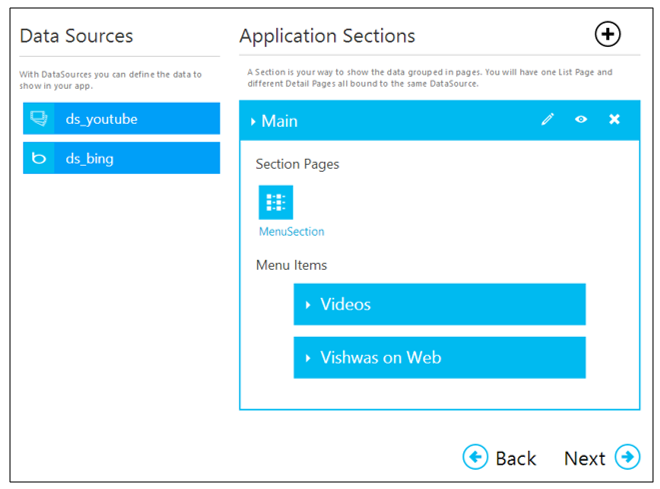The height and width of the screenshot is (489, 660).
Task: Edit the Main section with pencil icon
Action: [547, 120]
